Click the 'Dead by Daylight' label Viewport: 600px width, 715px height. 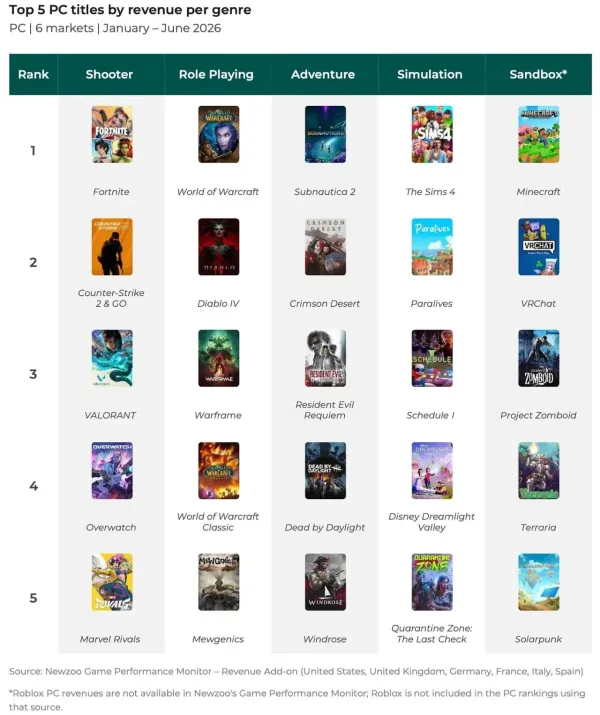tap(325, 528)
